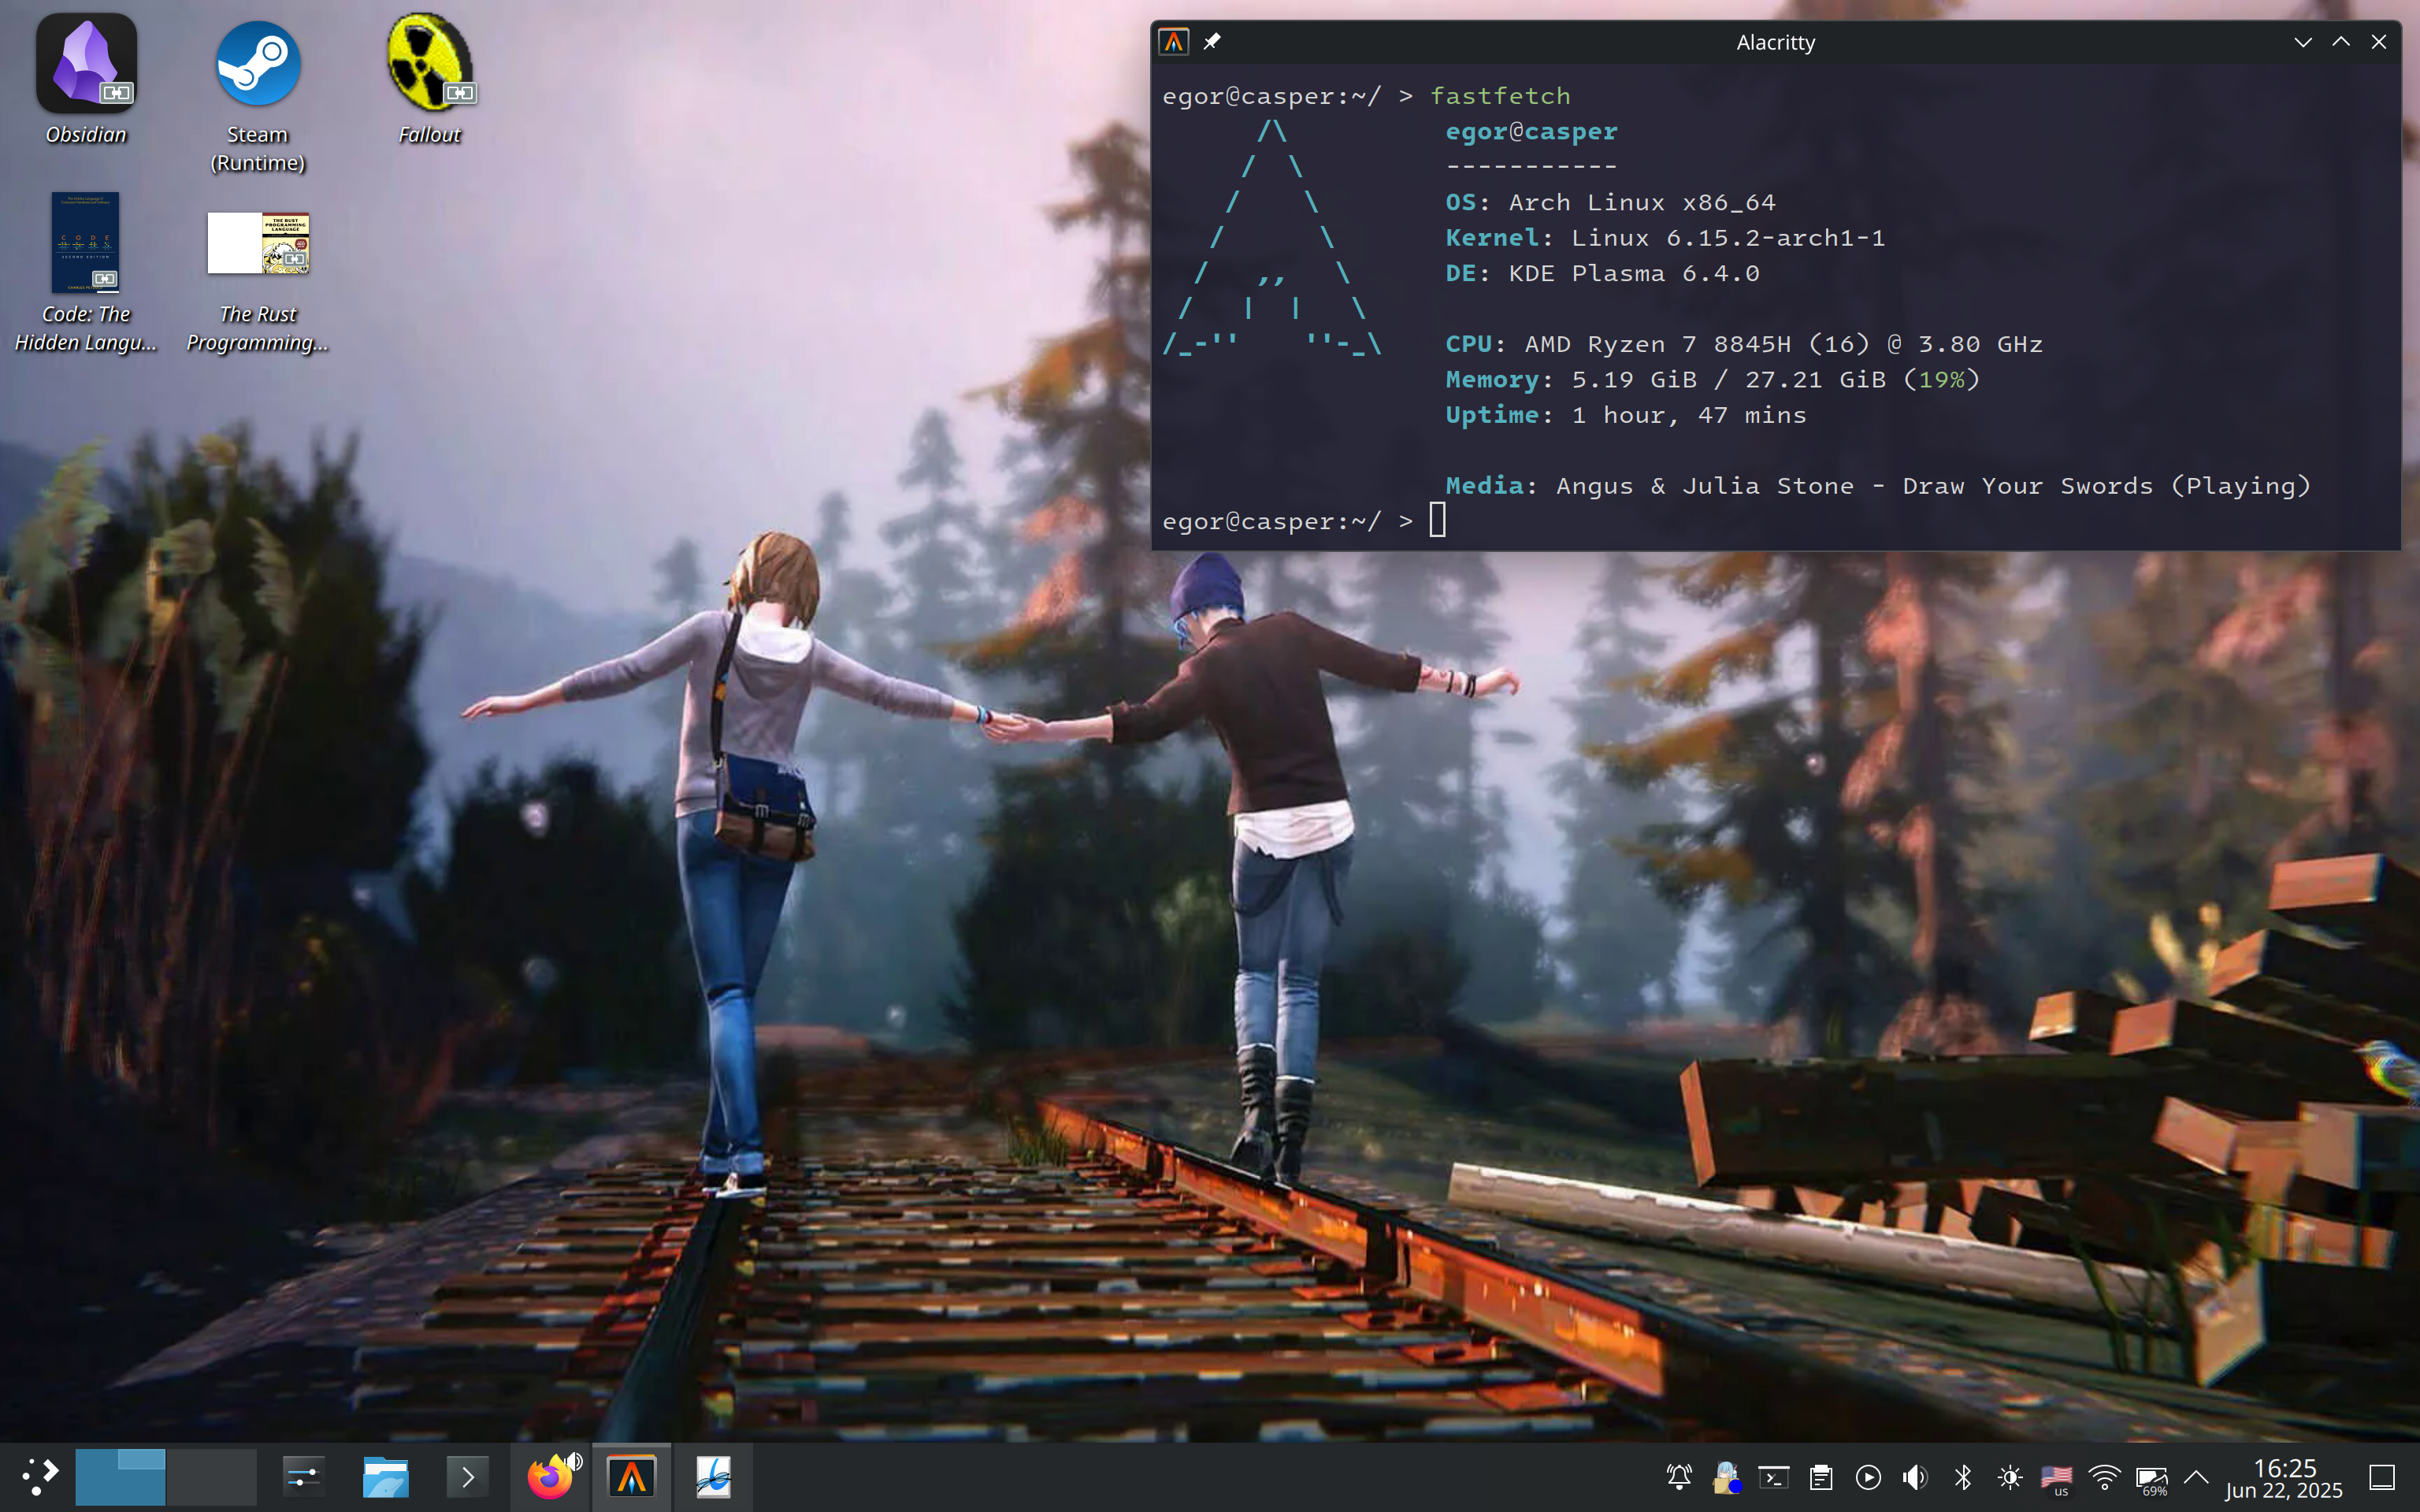Click the memory usage 19% value
The height and width of the screenshot is (1512, 2420).
1941,380
